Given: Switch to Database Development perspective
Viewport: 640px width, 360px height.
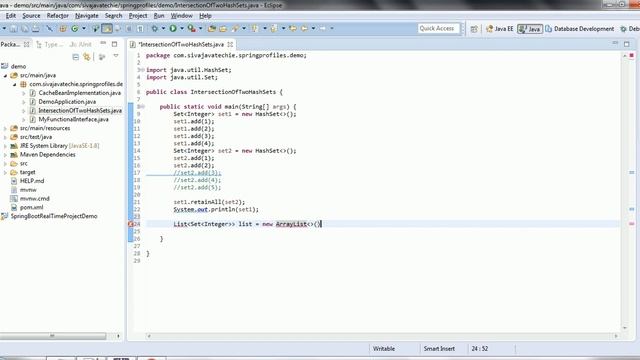Looking at the screenshot, I should [580, 29].
